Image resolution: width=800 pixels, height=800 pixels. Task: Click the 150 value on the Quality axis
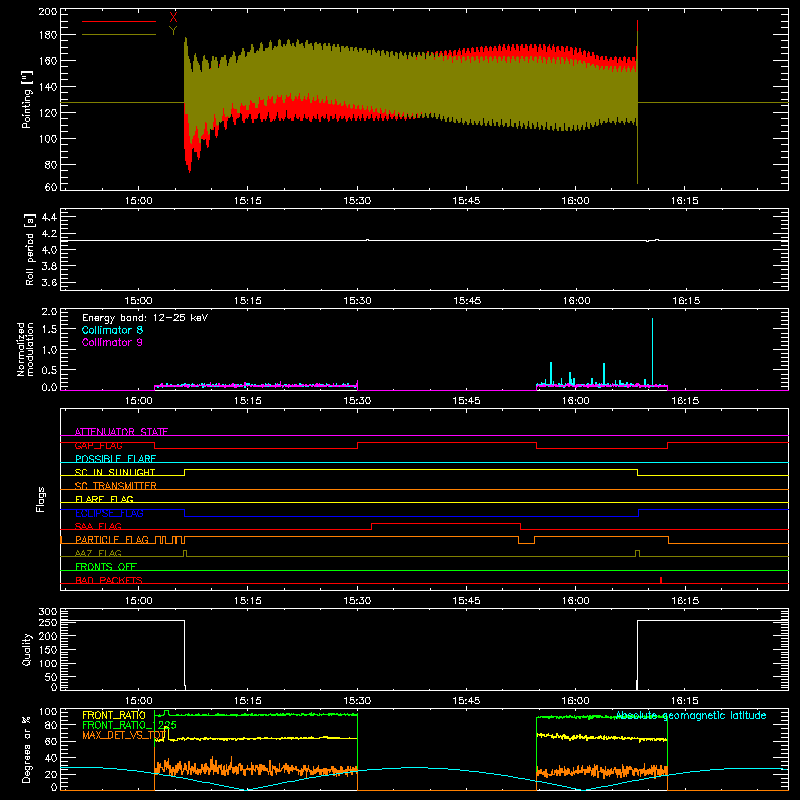coord(48,650)
